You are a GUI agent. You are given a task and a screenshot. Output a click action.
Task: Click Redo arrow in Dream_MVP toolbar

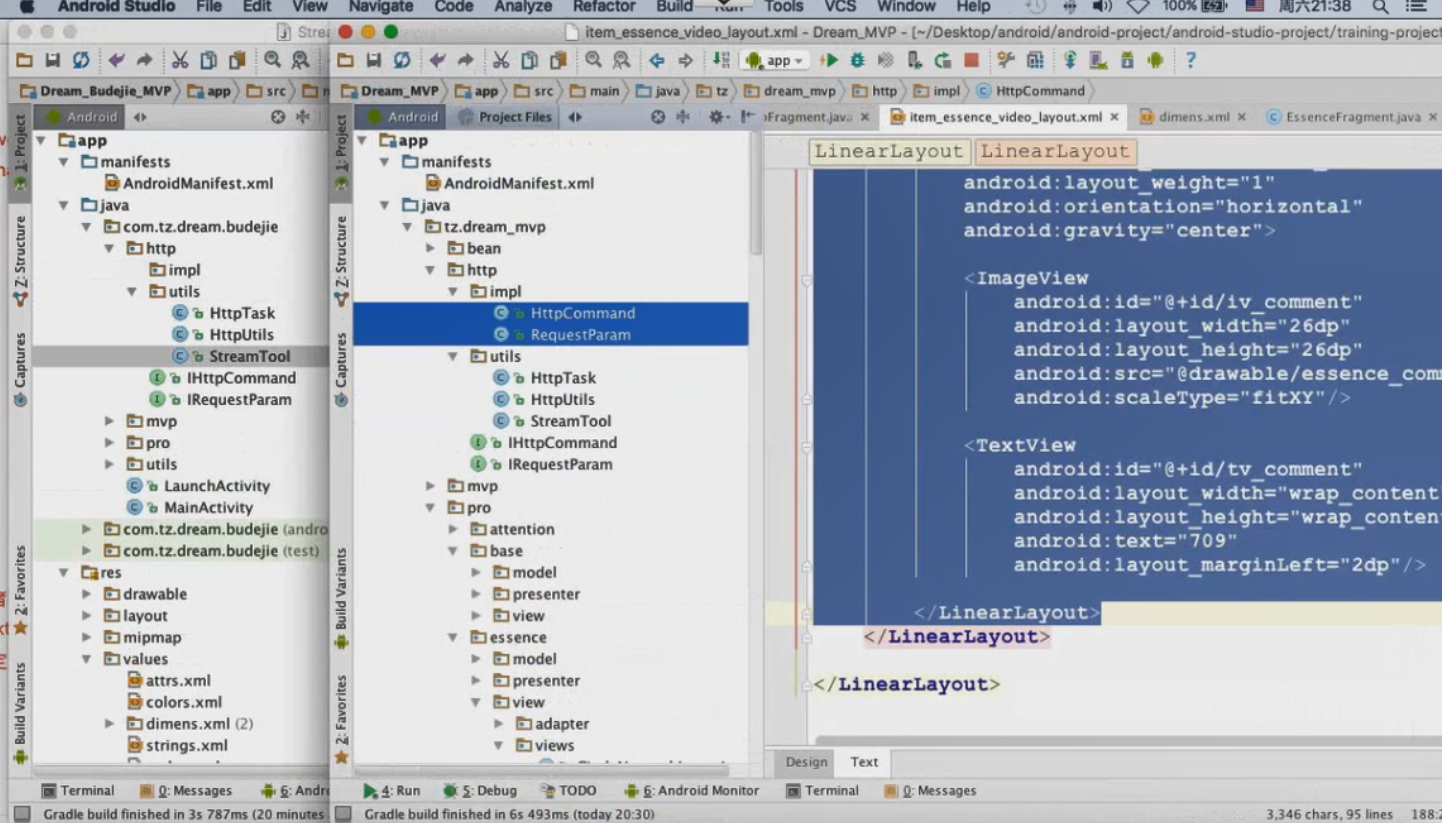(465, 60)
